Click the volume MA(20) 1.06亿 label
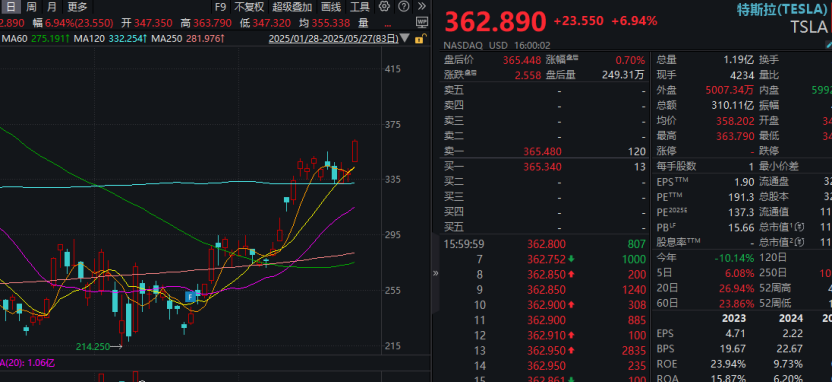The width and height of the screenshot is (832, 382). tap(28, 363)
